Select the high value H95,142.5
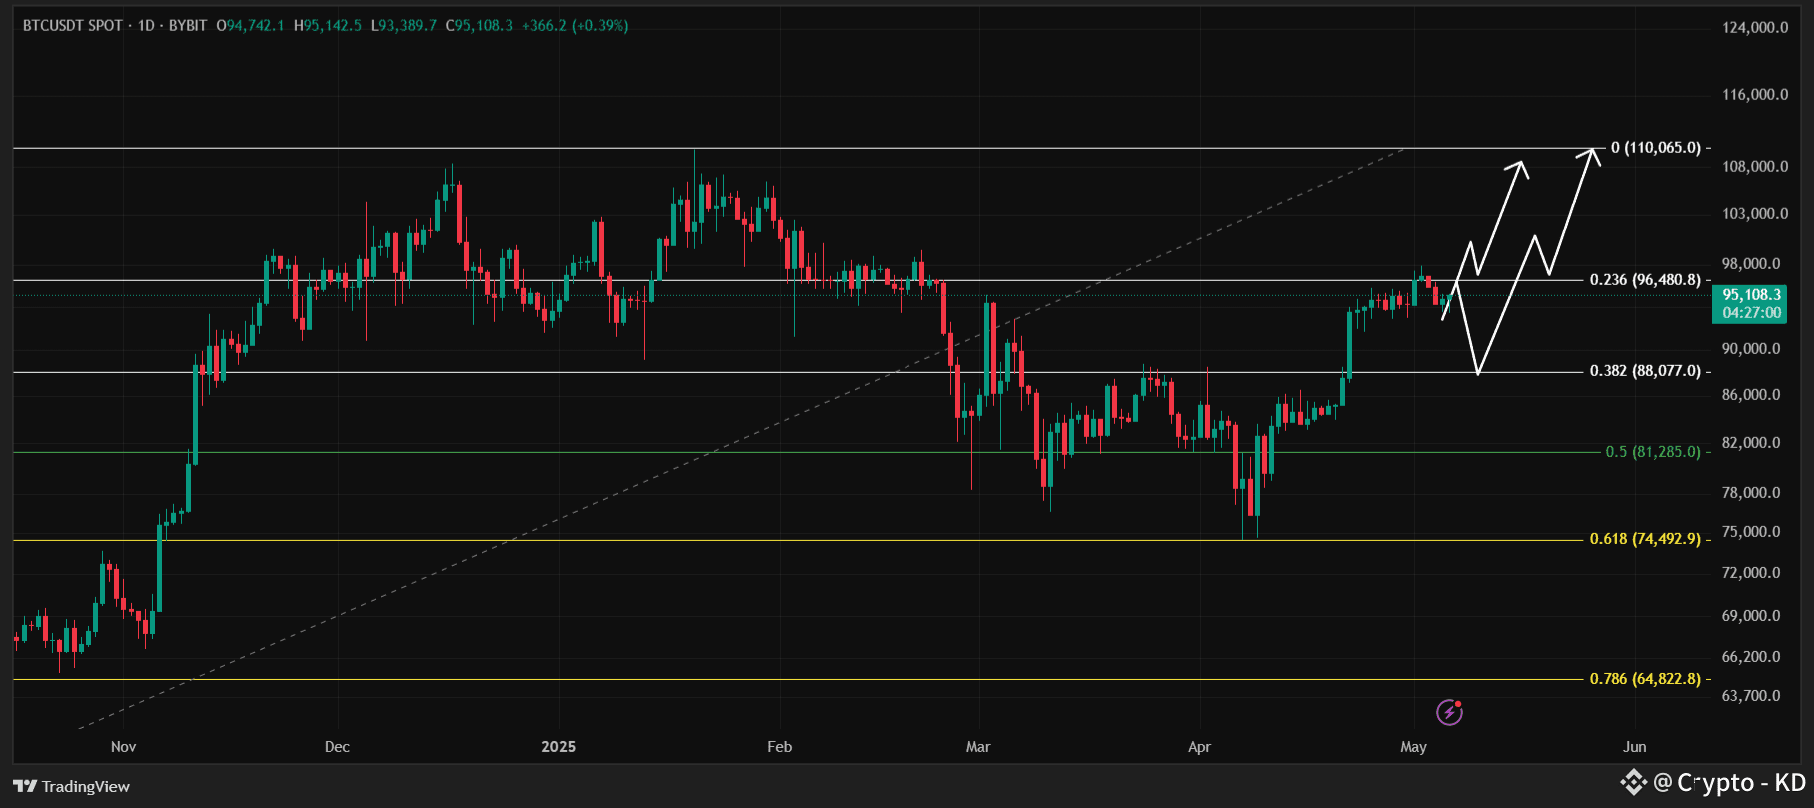 328,25
